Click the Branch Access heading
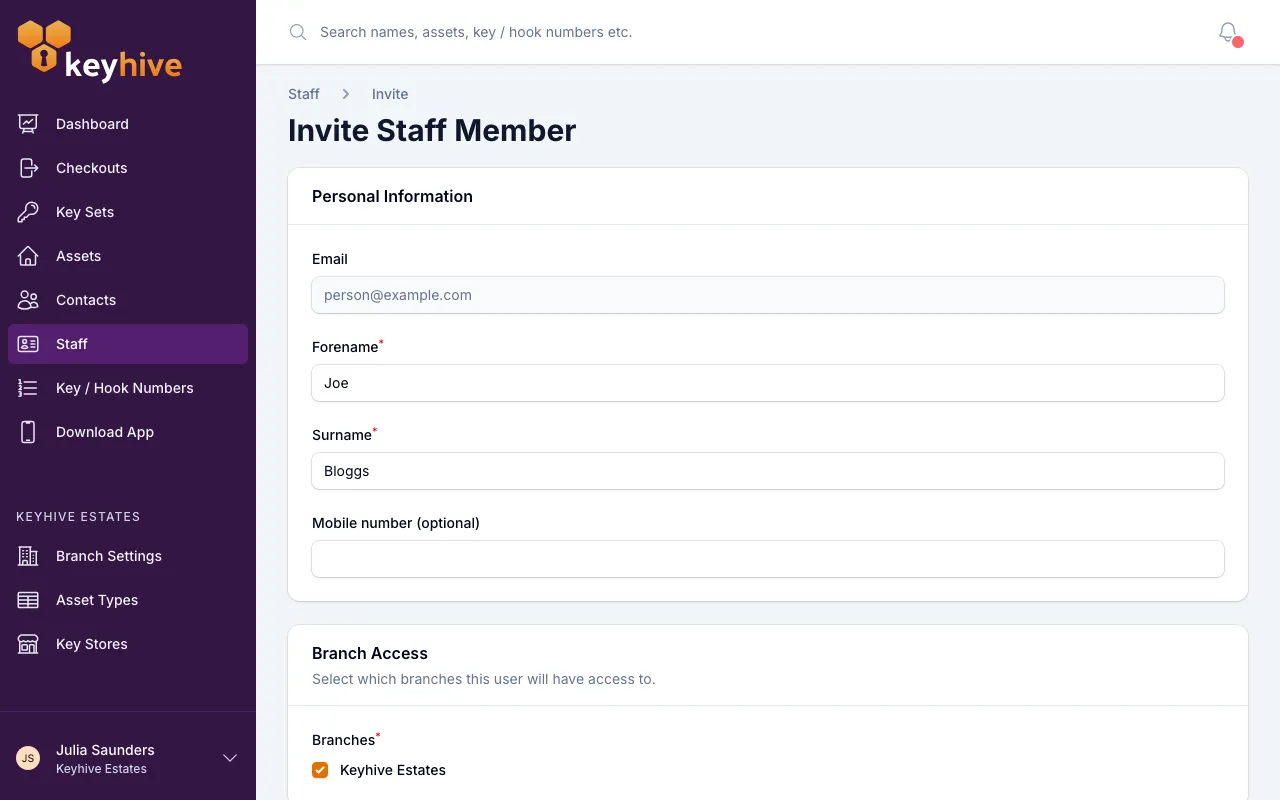This screenshot has height=800, width=1280. coord(370,653)
